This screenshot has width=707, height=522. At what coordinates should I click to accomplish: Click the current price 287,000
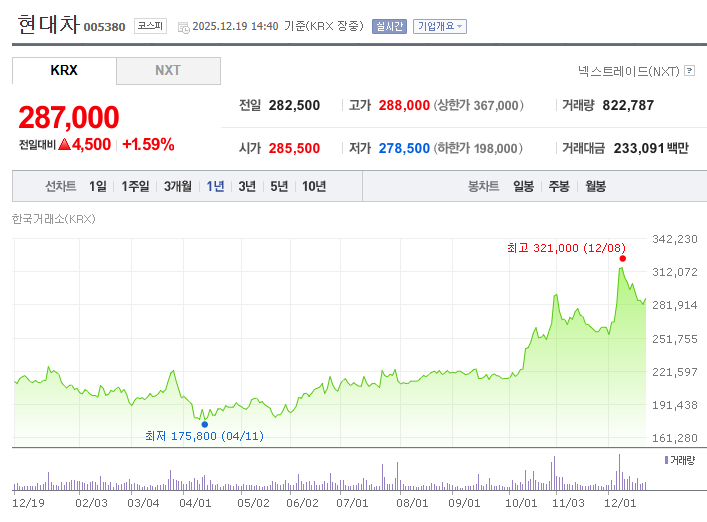coord(69,117)
